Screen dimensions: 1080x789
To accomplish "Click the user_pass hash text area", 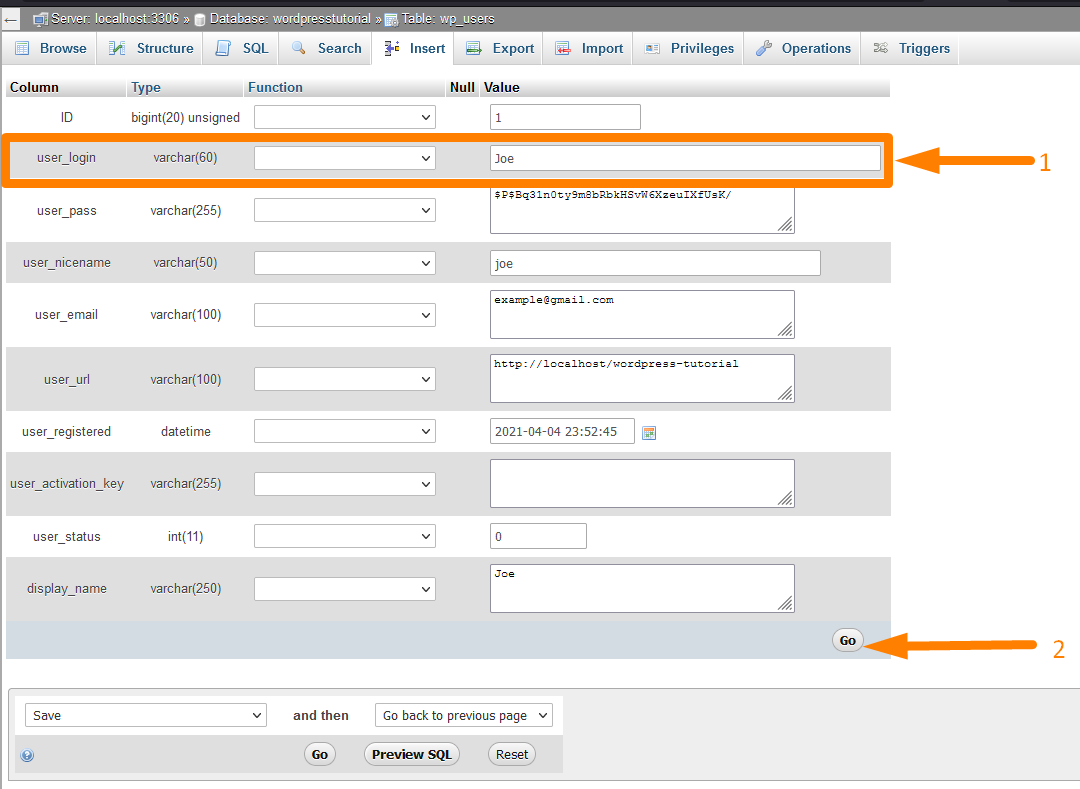I will [x=642, y=210].
